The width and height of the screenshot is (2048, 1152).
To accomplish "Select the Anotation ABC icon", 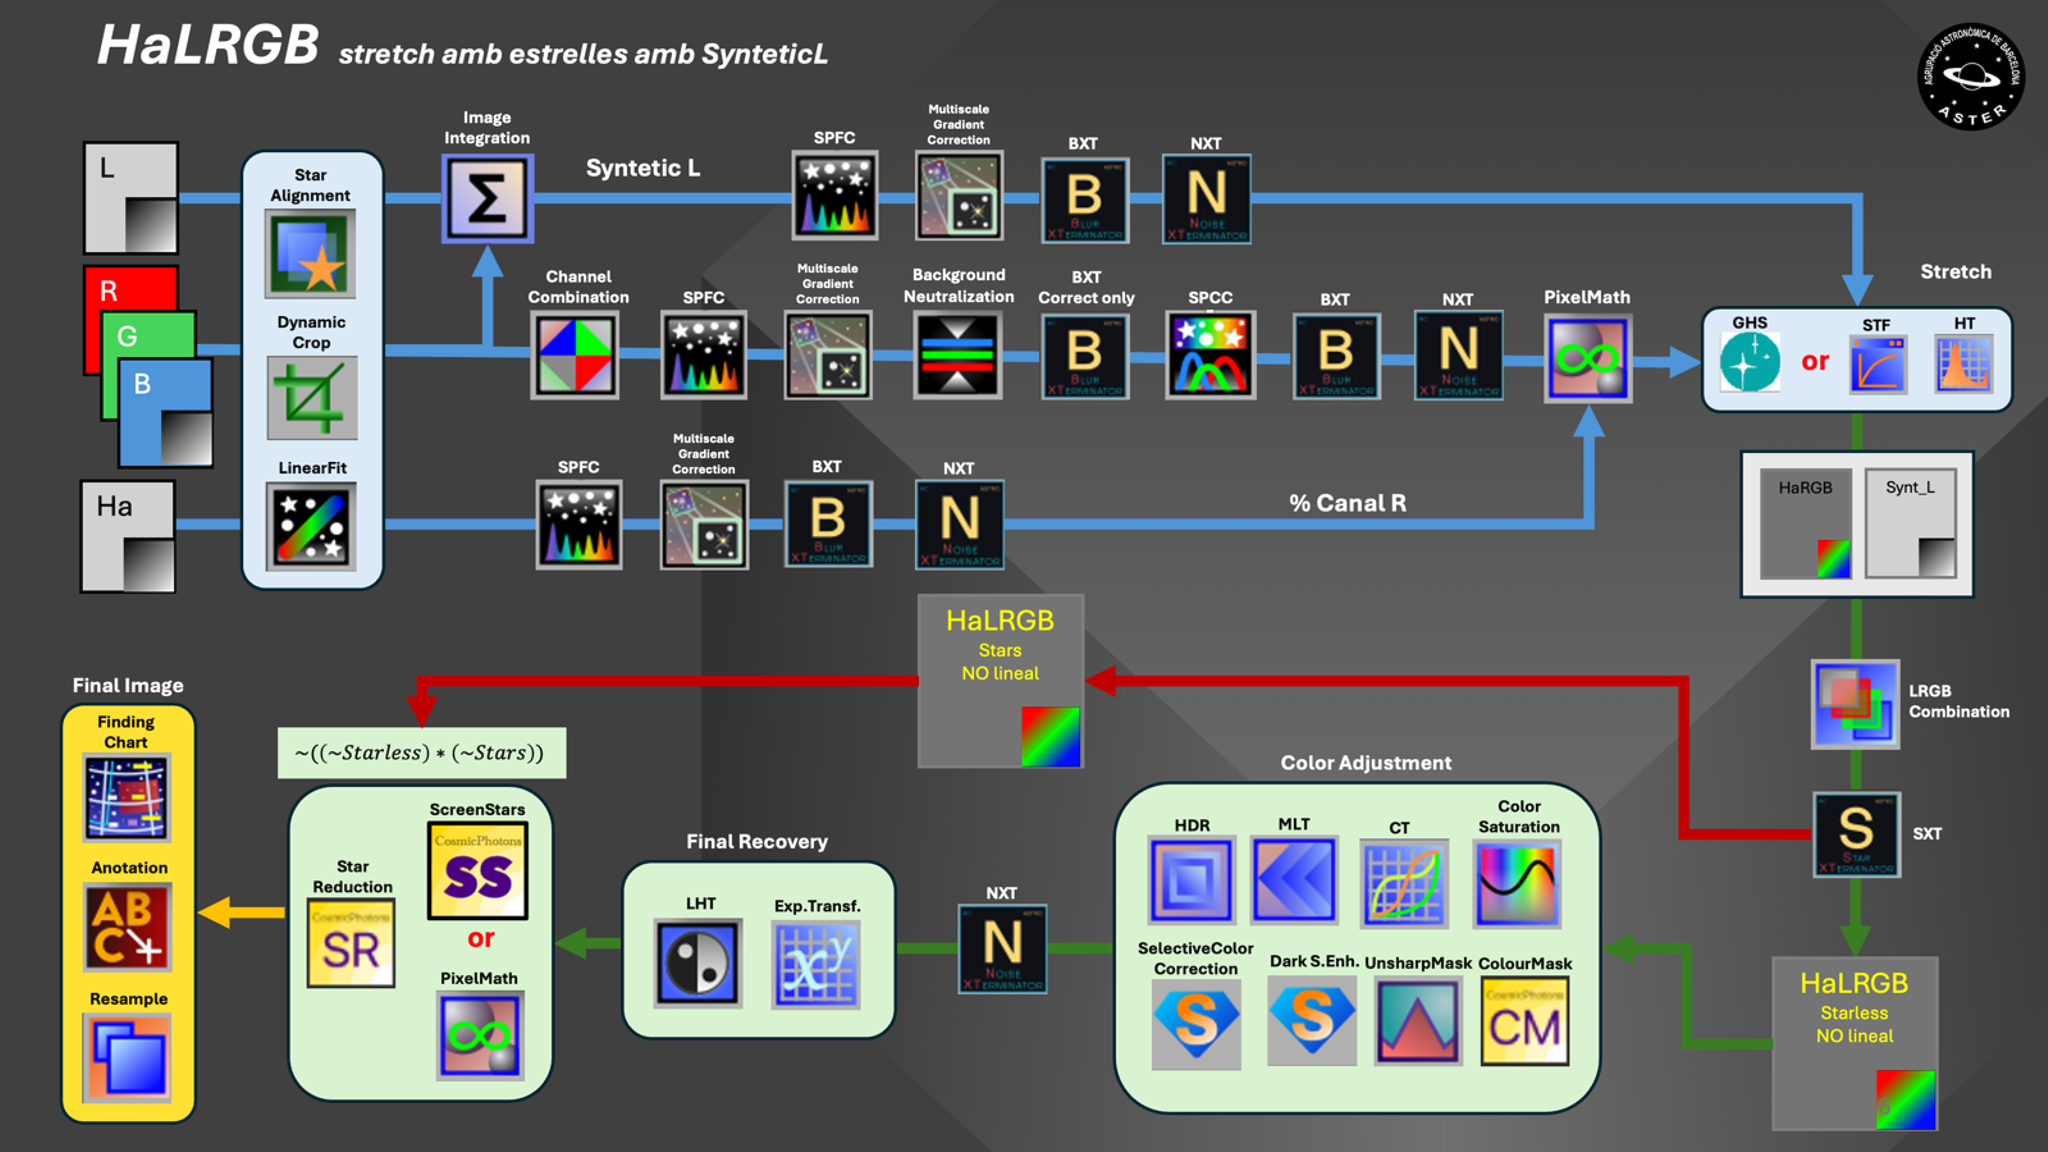I will tap(127, 927).
